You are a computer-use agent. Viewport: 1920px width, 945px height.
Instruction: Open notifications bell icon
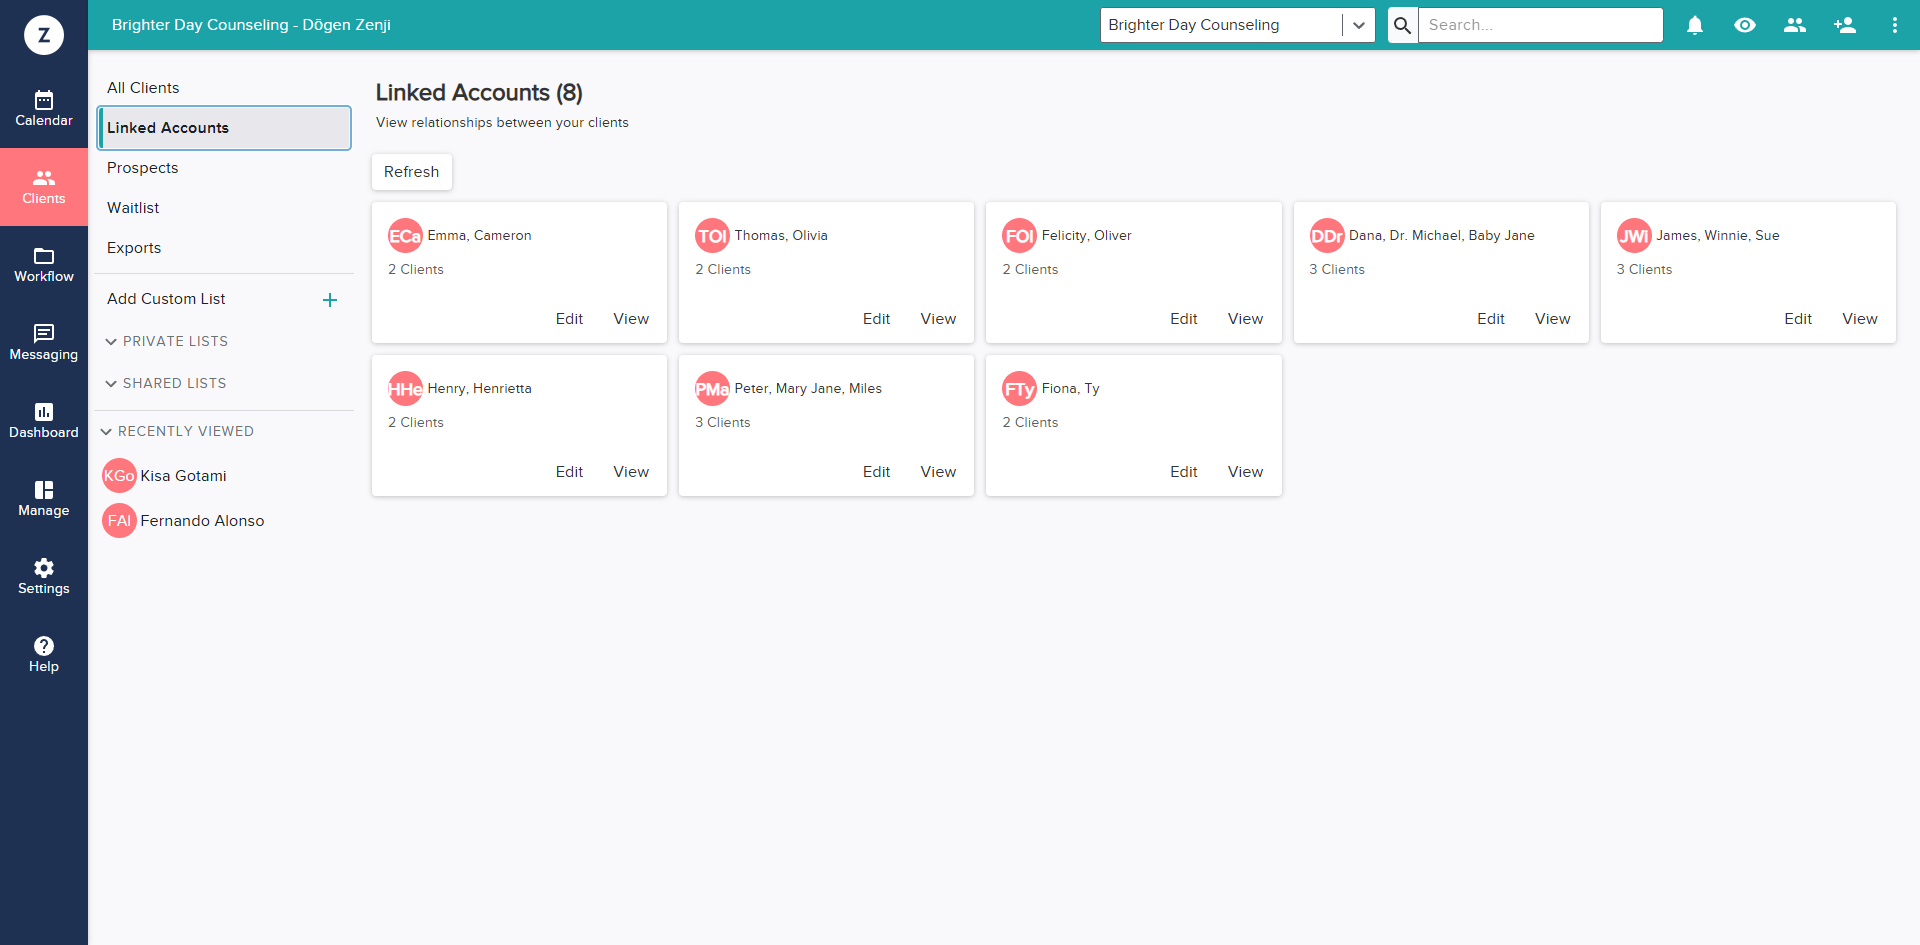click(1695, 25)
